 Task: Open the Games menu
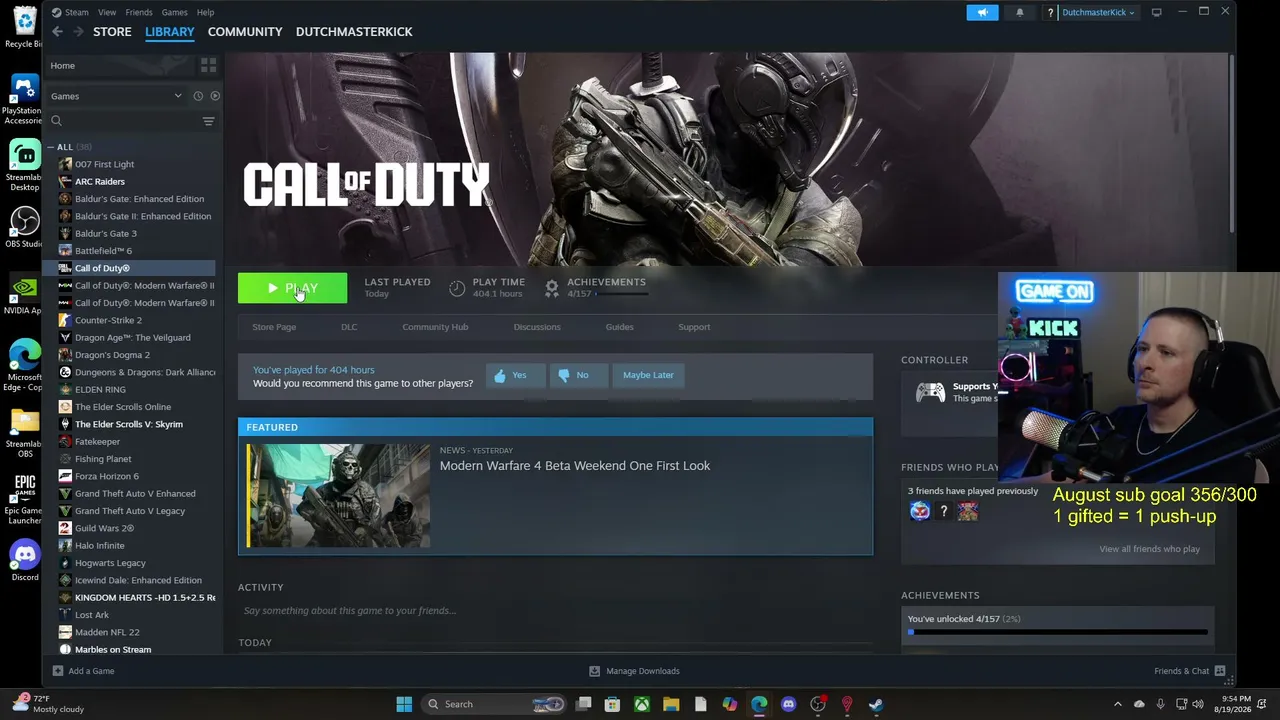[x=174, y=12]
